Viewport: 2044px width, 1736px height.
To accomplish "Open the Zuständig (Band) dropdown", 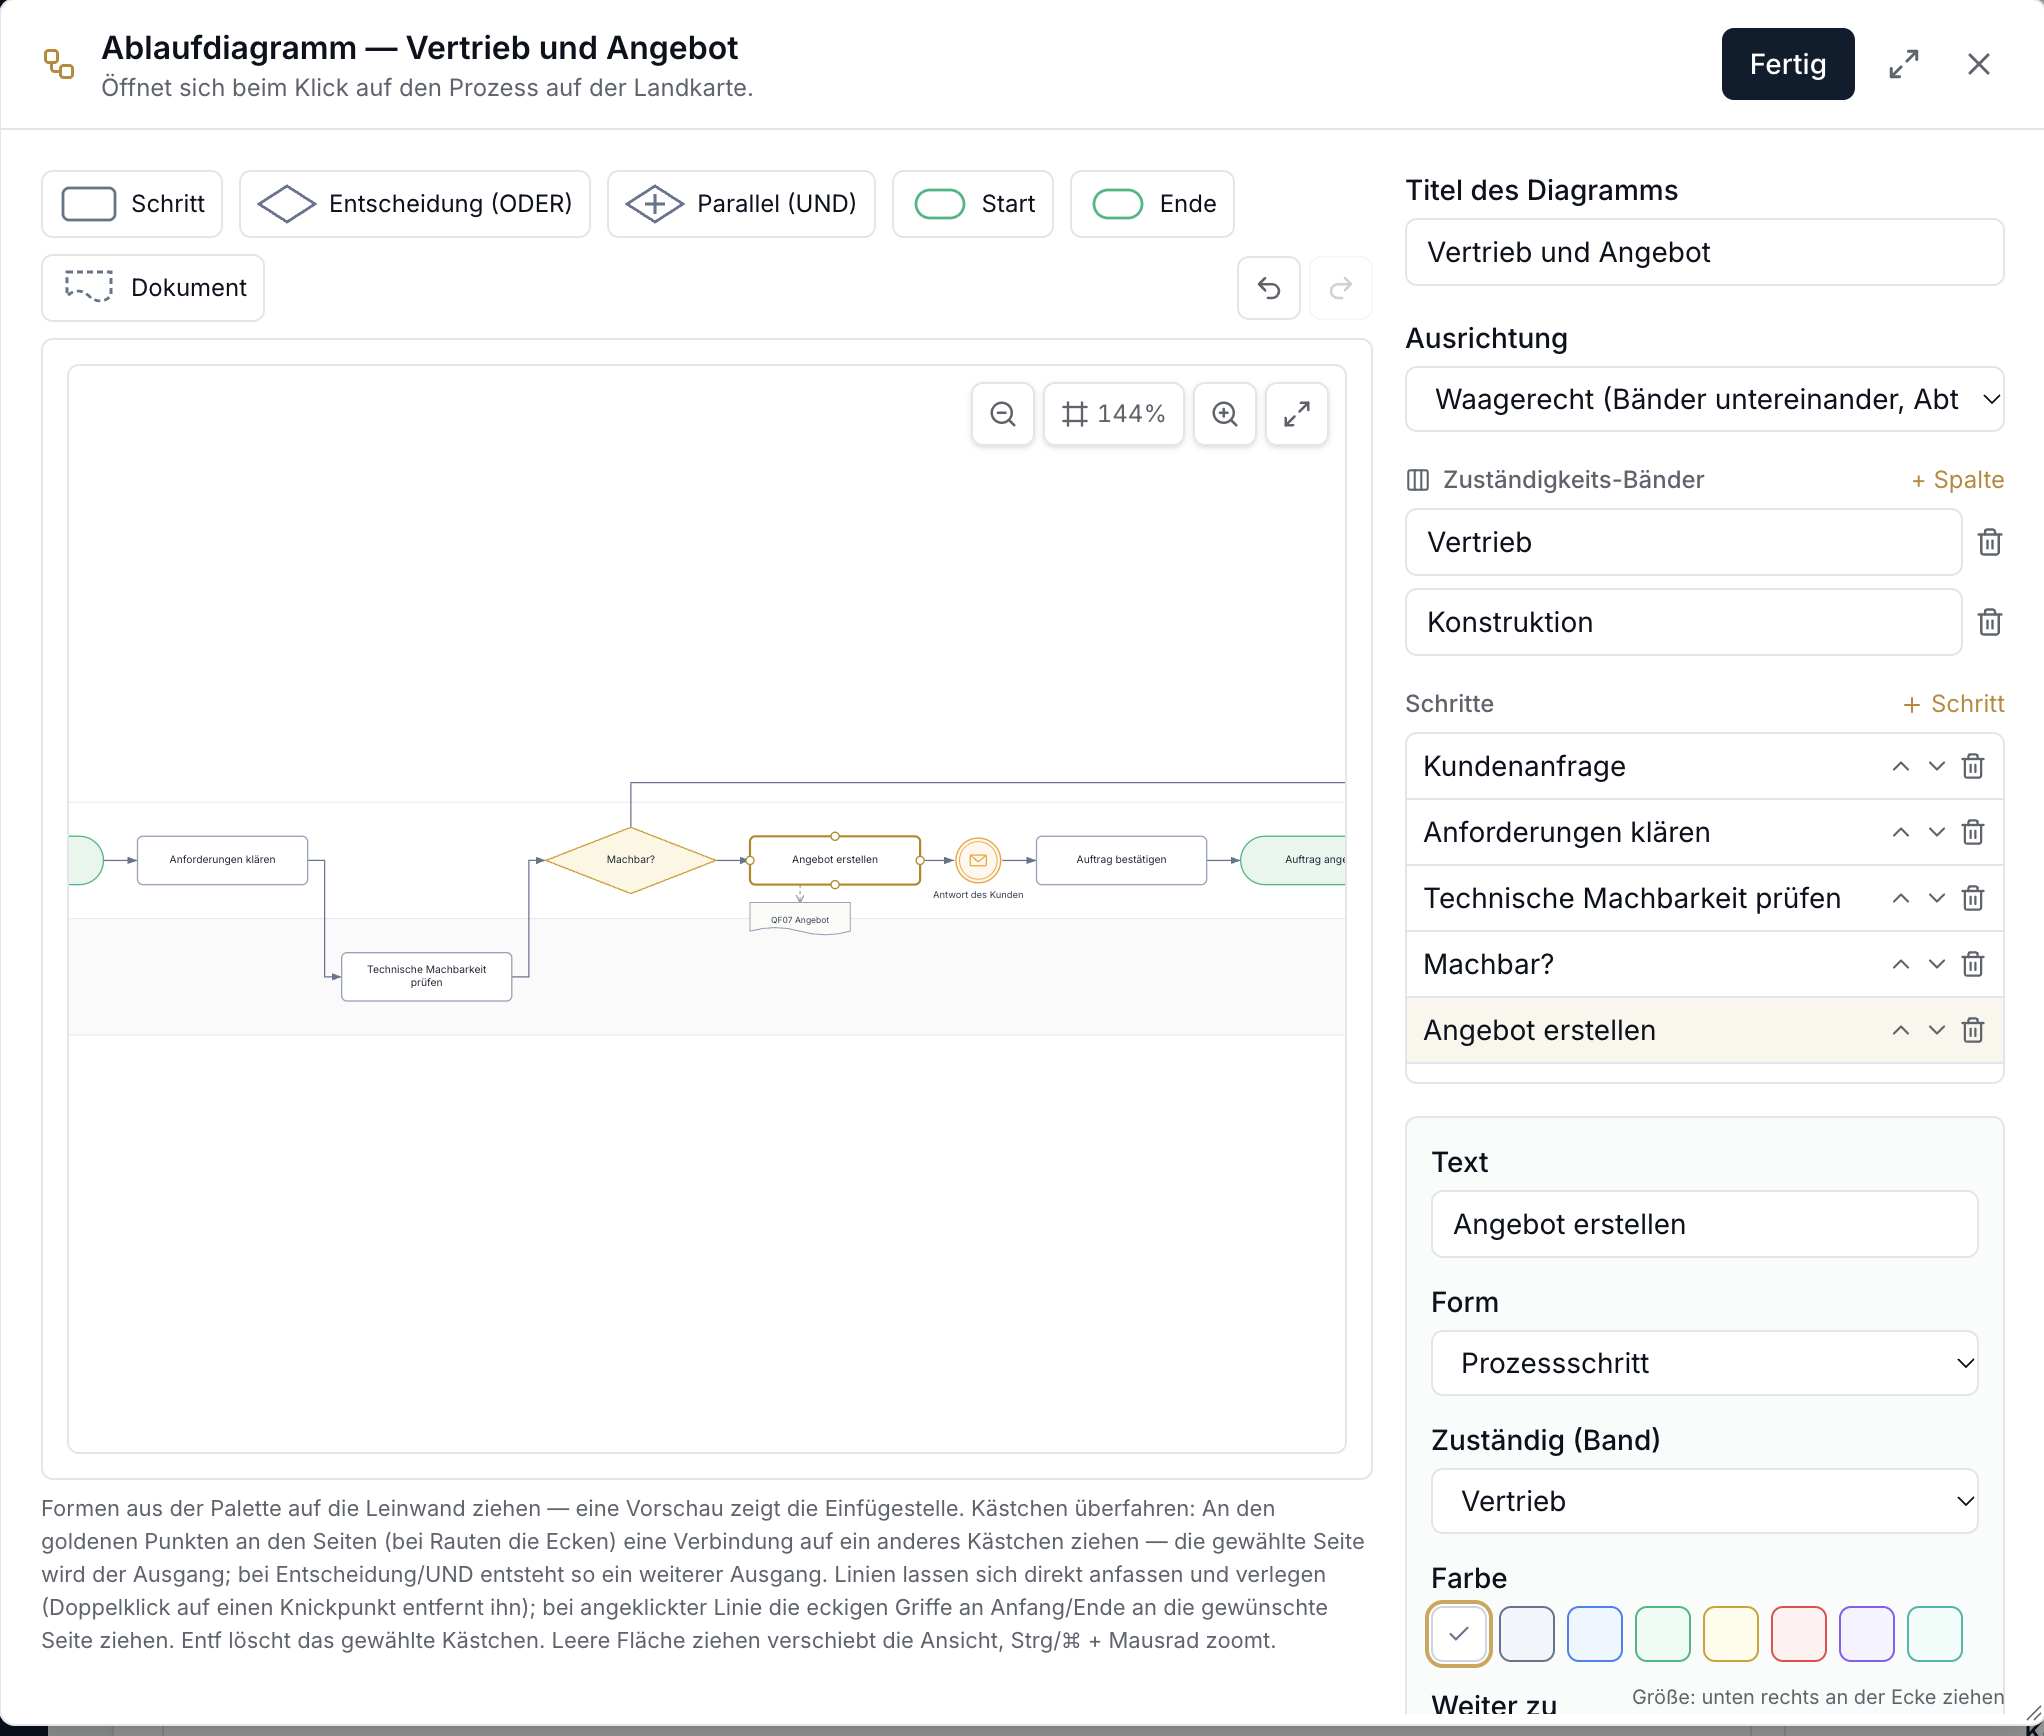I will click(1704, 1501).
